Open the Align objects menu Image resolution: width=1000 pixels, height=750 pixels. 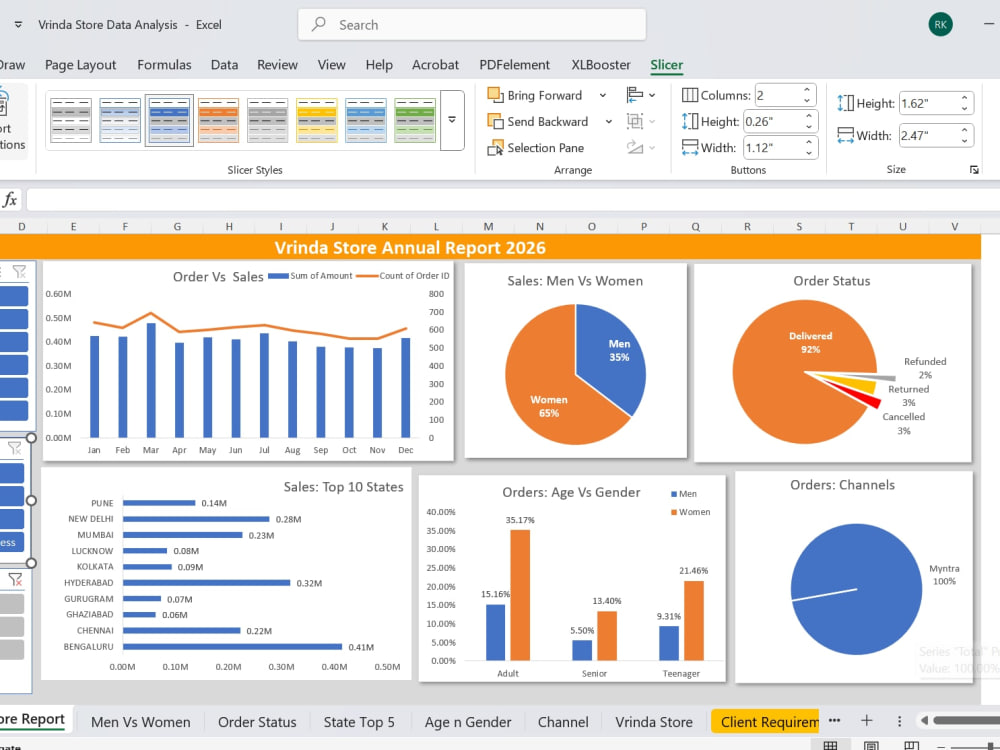coord(640,95)
